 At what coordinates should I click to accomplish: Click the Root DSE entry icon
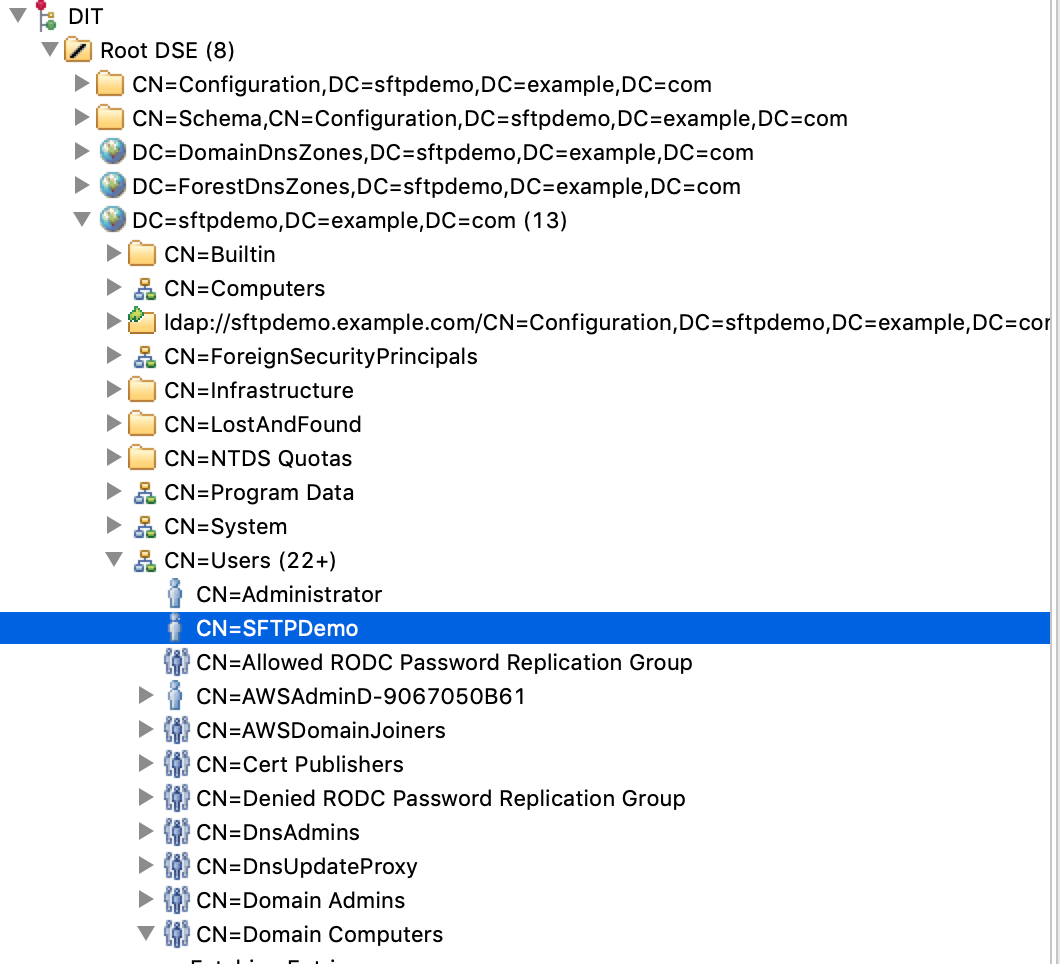(x=78, y=50)
